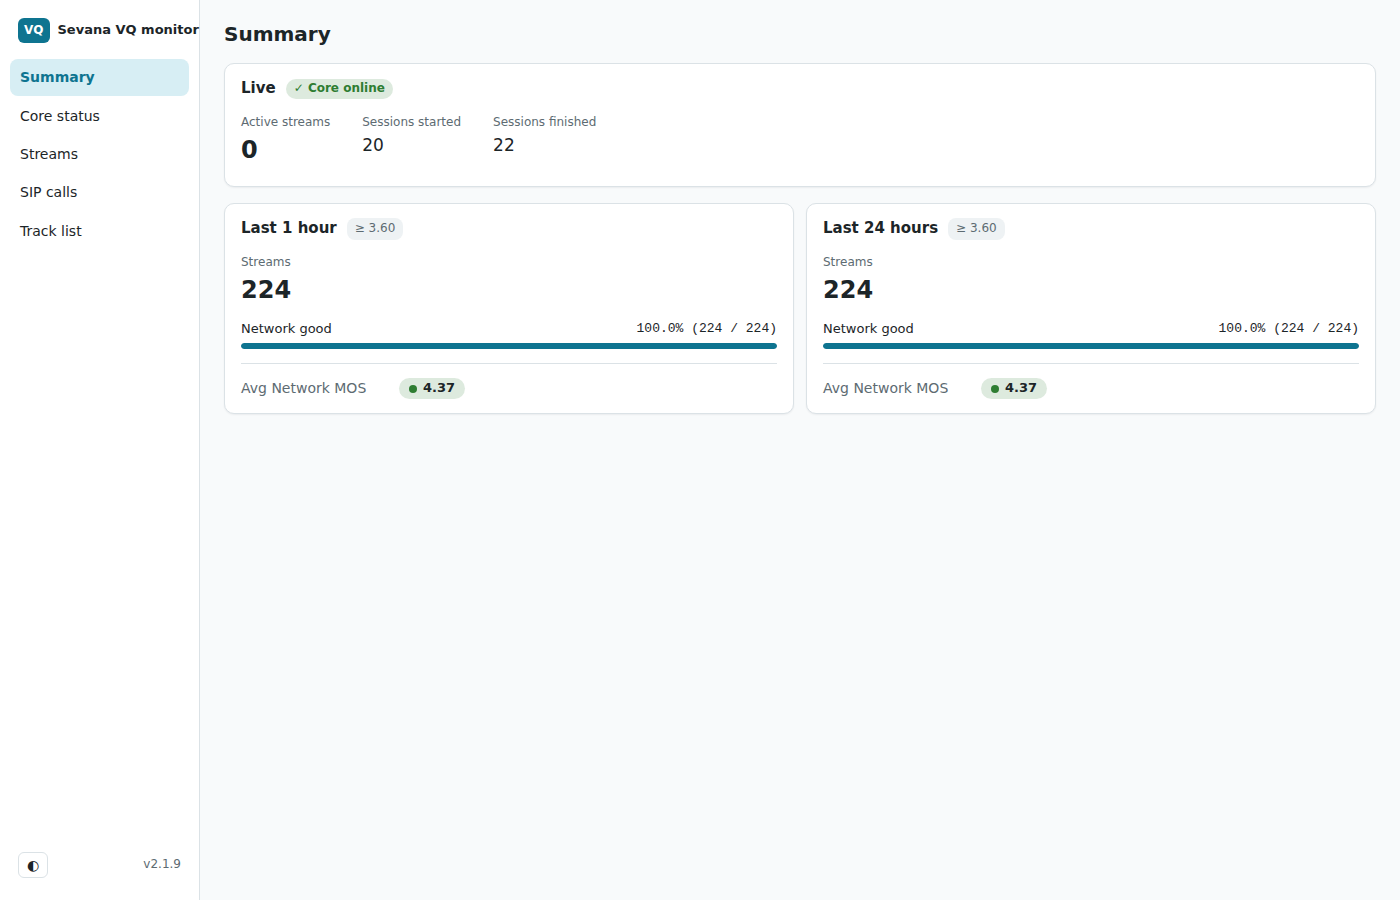Open the Track list page
This screenshot has height=900, width=1400.
coord(99,231)
